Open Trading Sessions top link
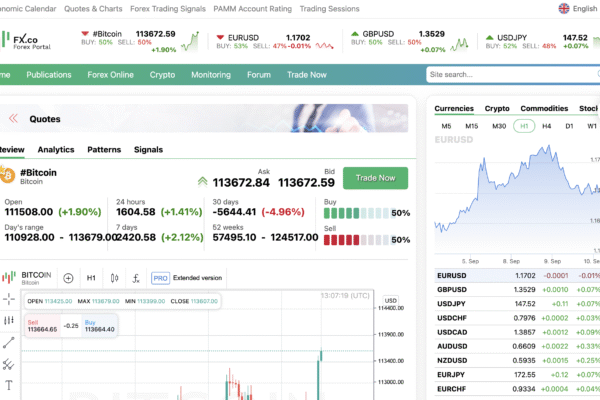The image size is (600, 400). coord(329,9)
